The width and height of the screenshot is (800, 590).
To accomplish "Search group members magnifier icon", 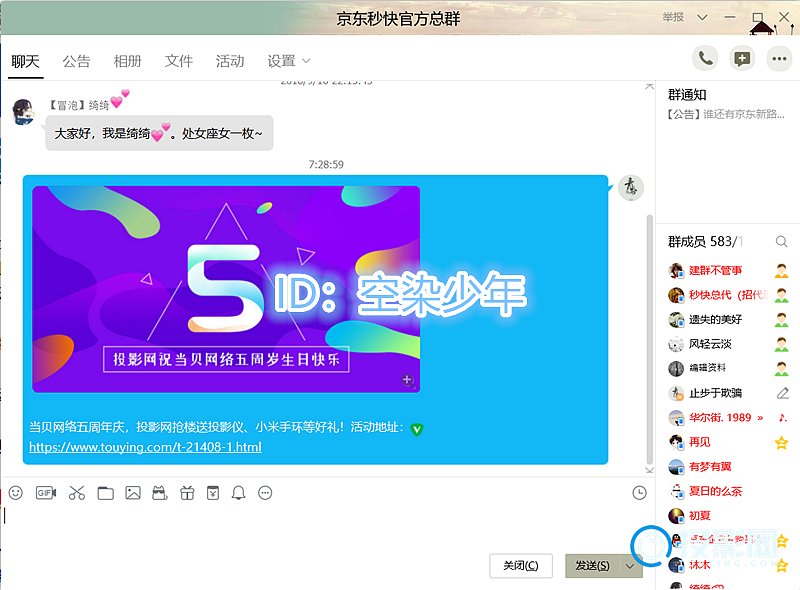I will pyautogui.click(x=781, y=241).
